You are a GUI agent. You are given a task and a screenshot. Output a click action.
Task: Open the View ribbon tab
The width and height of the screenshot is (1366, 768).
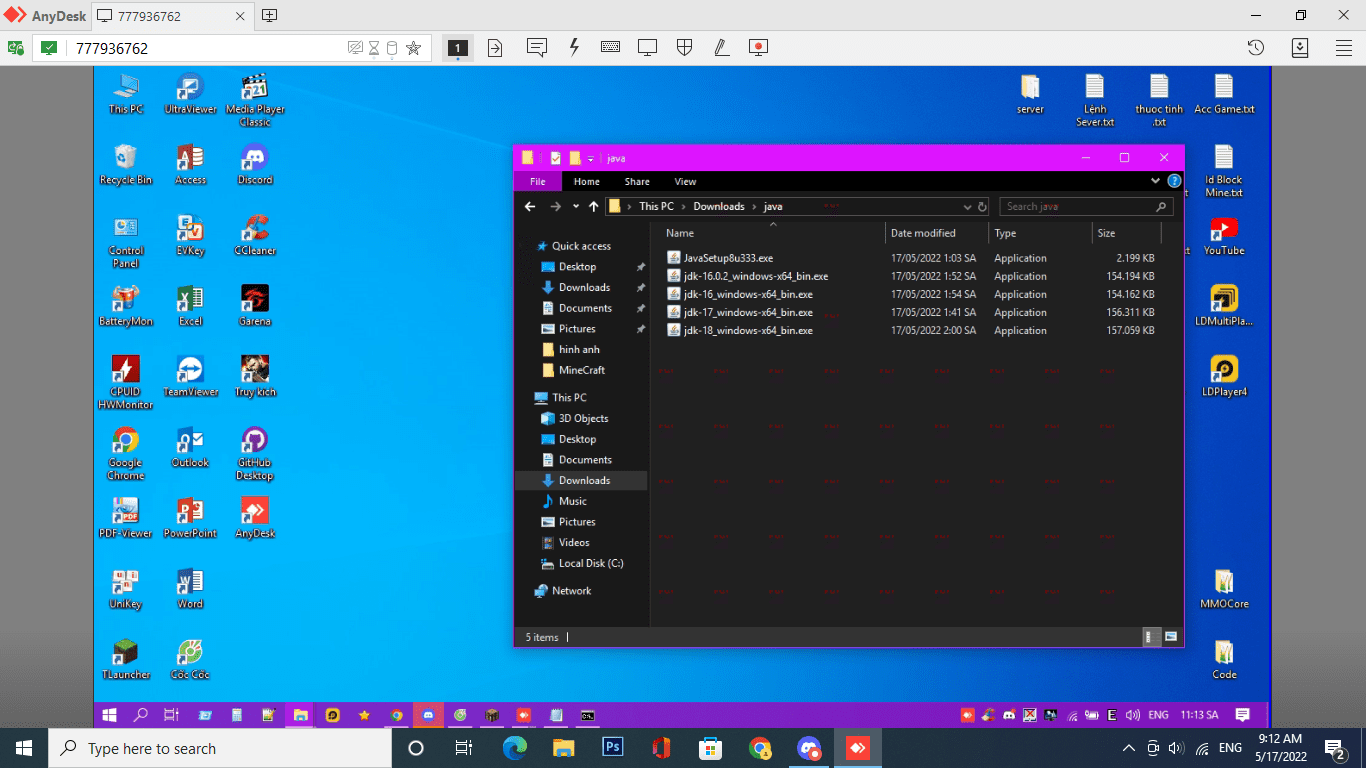(685, 182)
